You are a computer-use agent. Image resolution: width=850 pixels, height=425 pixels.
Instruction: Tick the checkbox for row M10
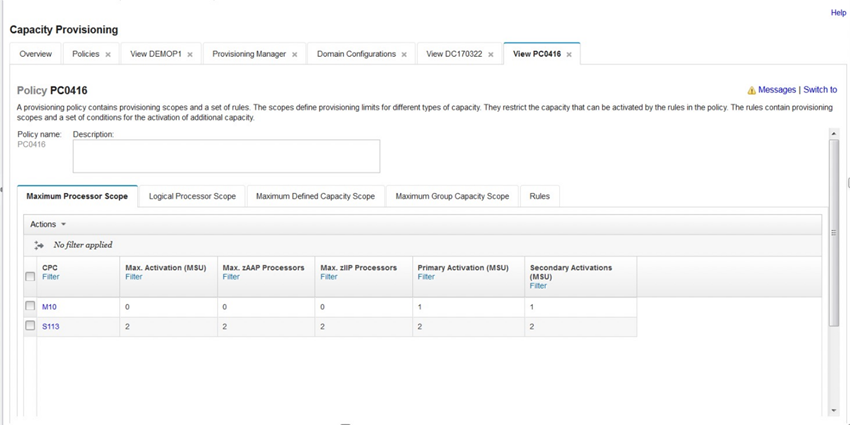[30, 307]
